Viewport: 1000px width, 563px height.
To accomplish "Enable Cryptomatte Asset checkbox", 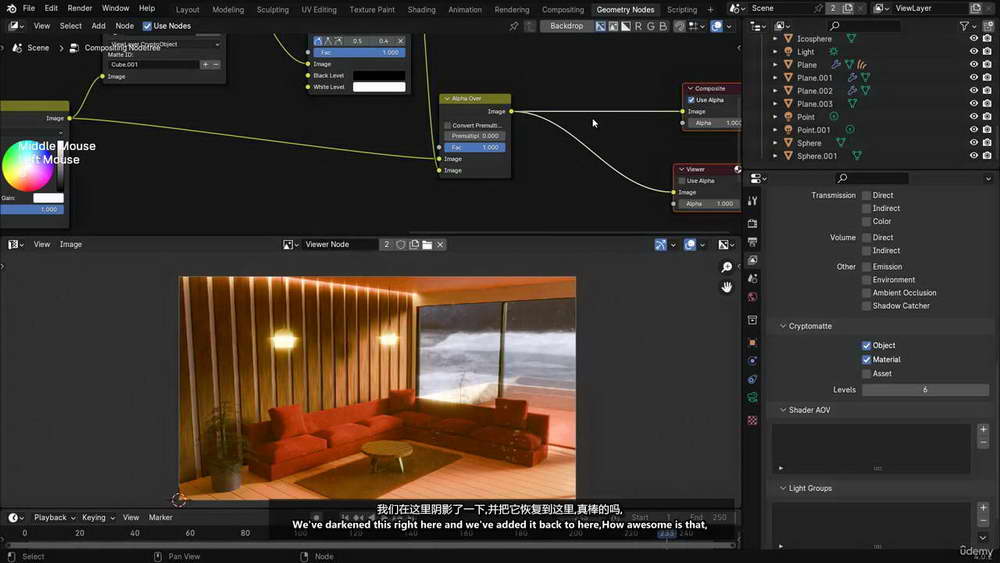I will coord(866,374).
